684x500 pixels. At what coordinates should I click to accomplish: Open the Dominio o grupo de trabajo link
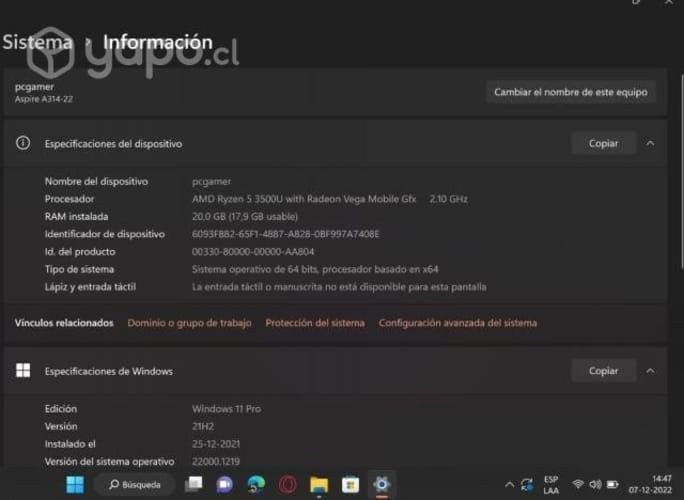coord(189,323)
